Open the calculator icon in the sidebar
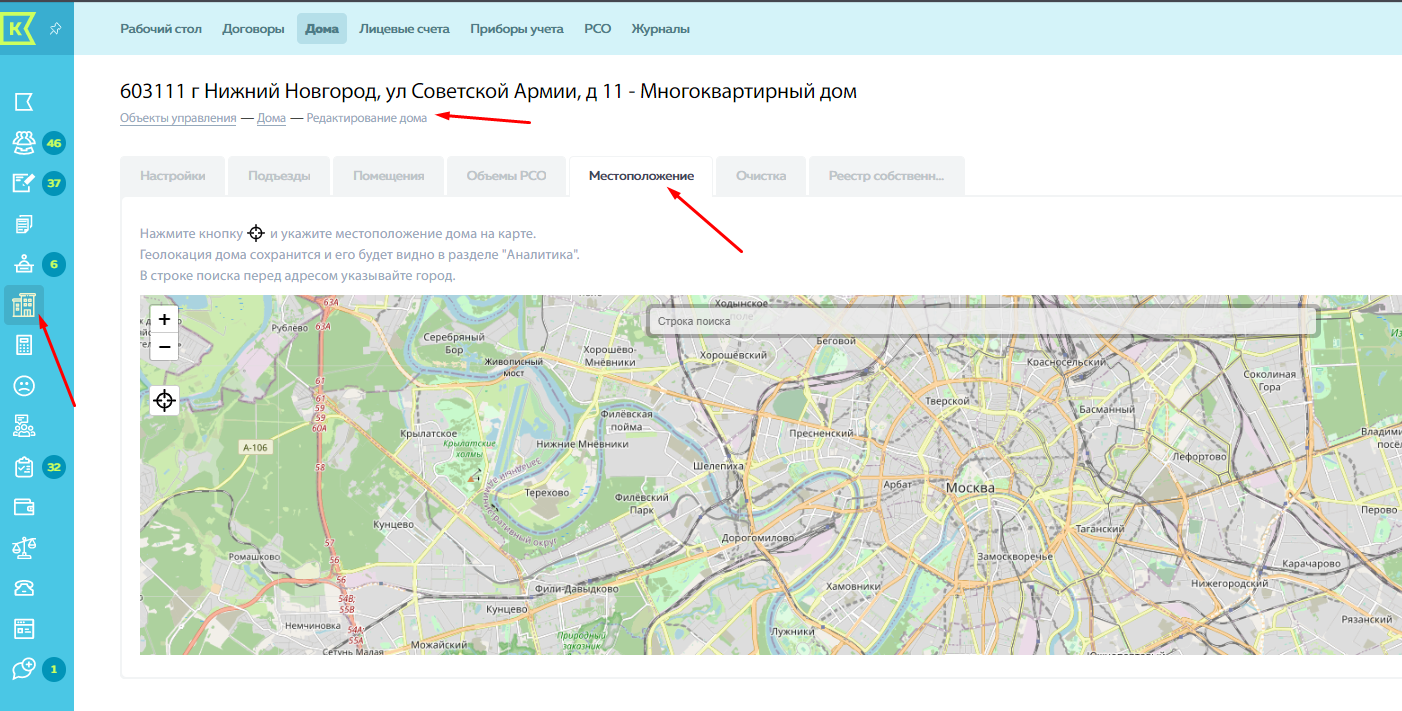The width and height of the screenshot is (1402, 711). 24,346
